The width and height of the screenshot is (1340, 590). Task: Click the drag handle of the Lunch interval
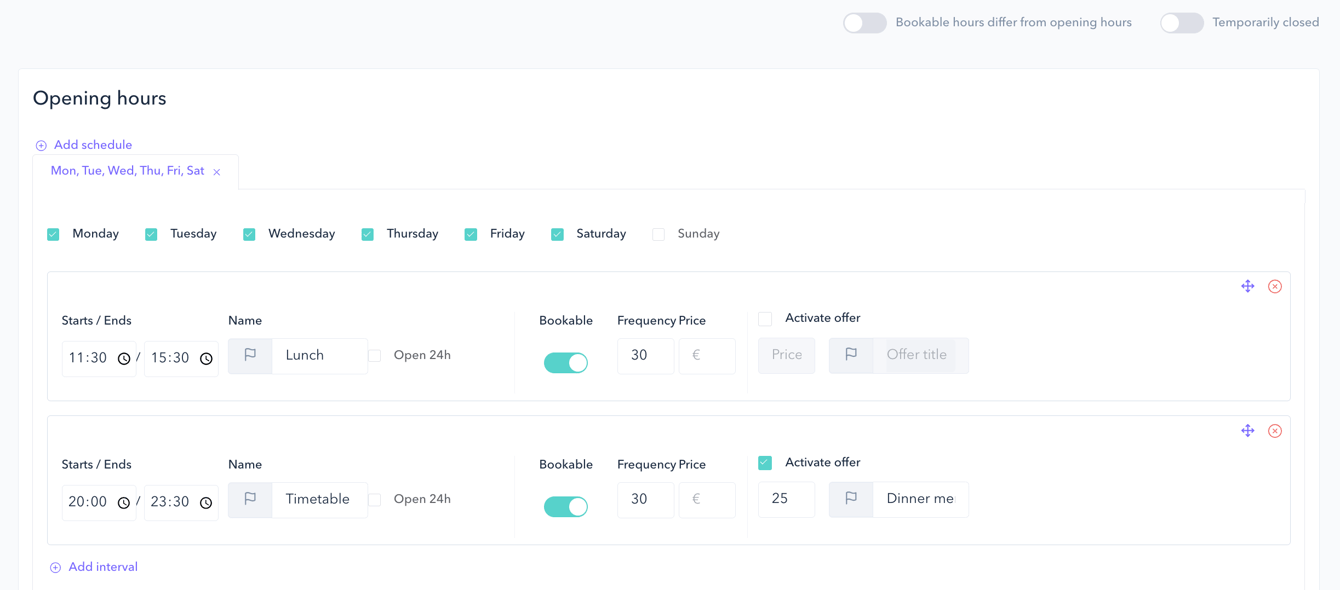(1248, 286)
